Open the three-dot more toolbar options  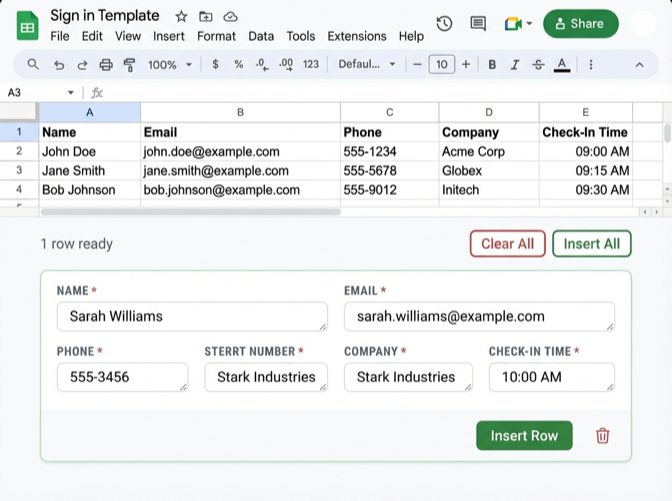coord(591,65)
